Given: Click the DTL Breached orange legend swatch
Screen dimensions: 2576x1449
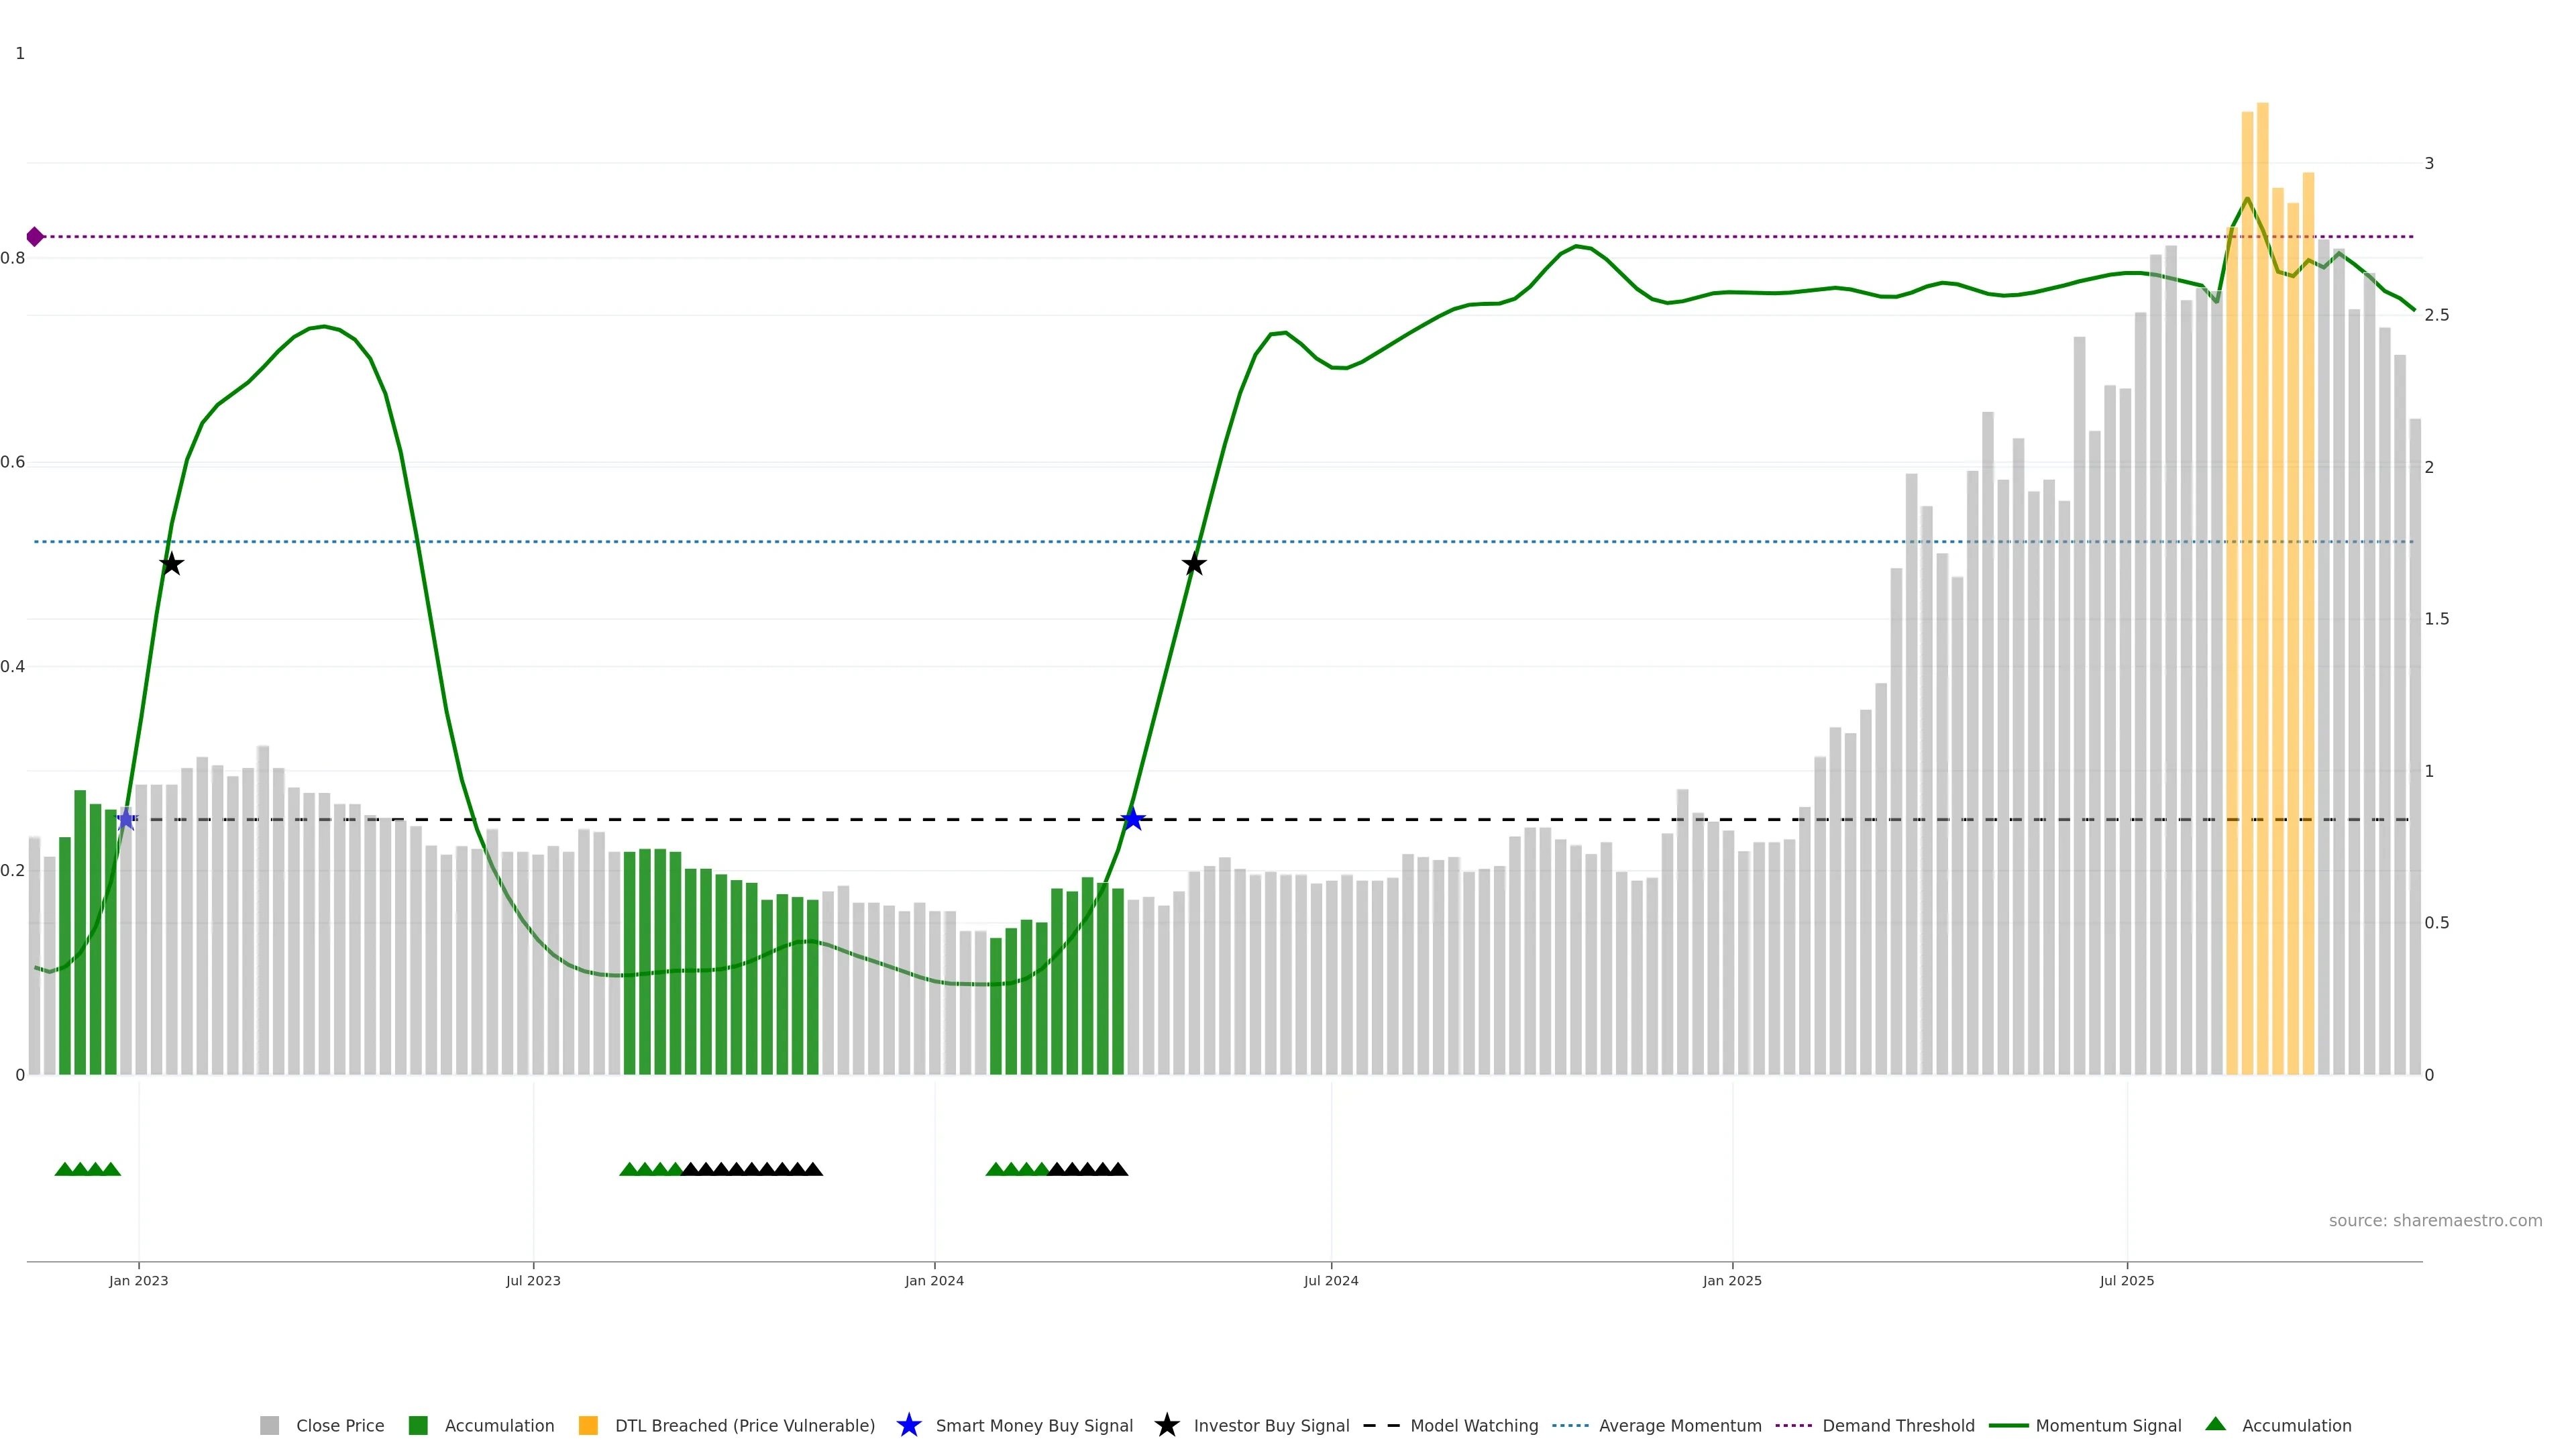Looking at the screenshot, I should pyautogui.click(x=588, y=1426).
